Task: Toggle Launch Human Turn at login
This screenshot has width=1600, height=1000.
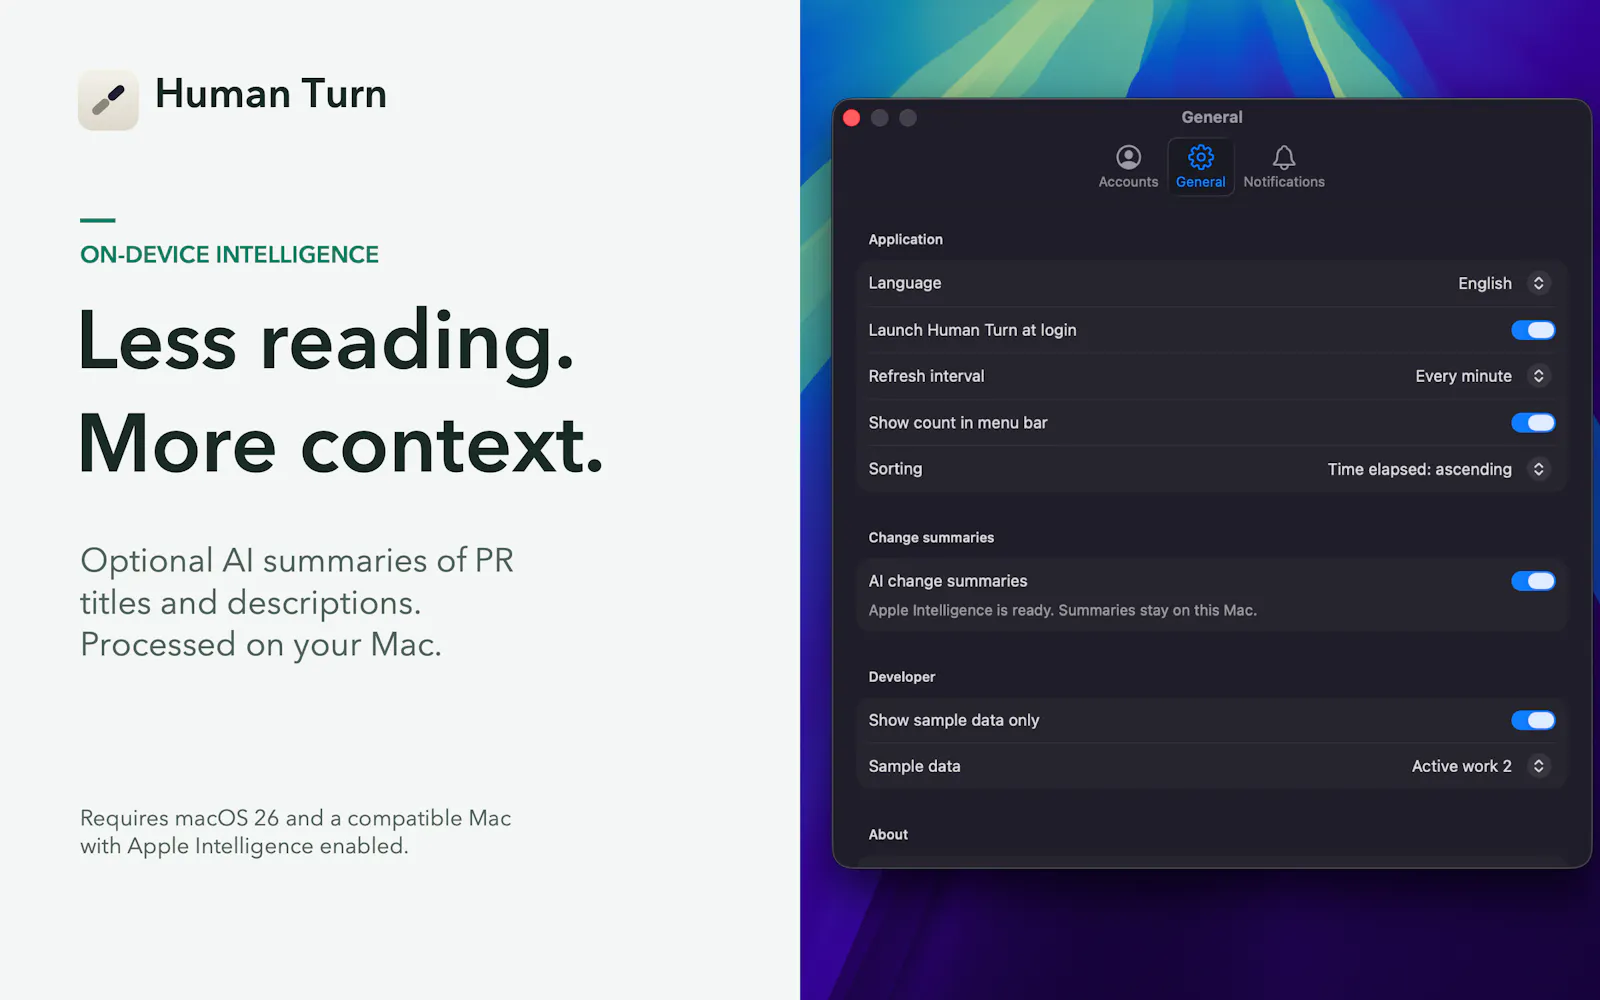Action: 1533,330
